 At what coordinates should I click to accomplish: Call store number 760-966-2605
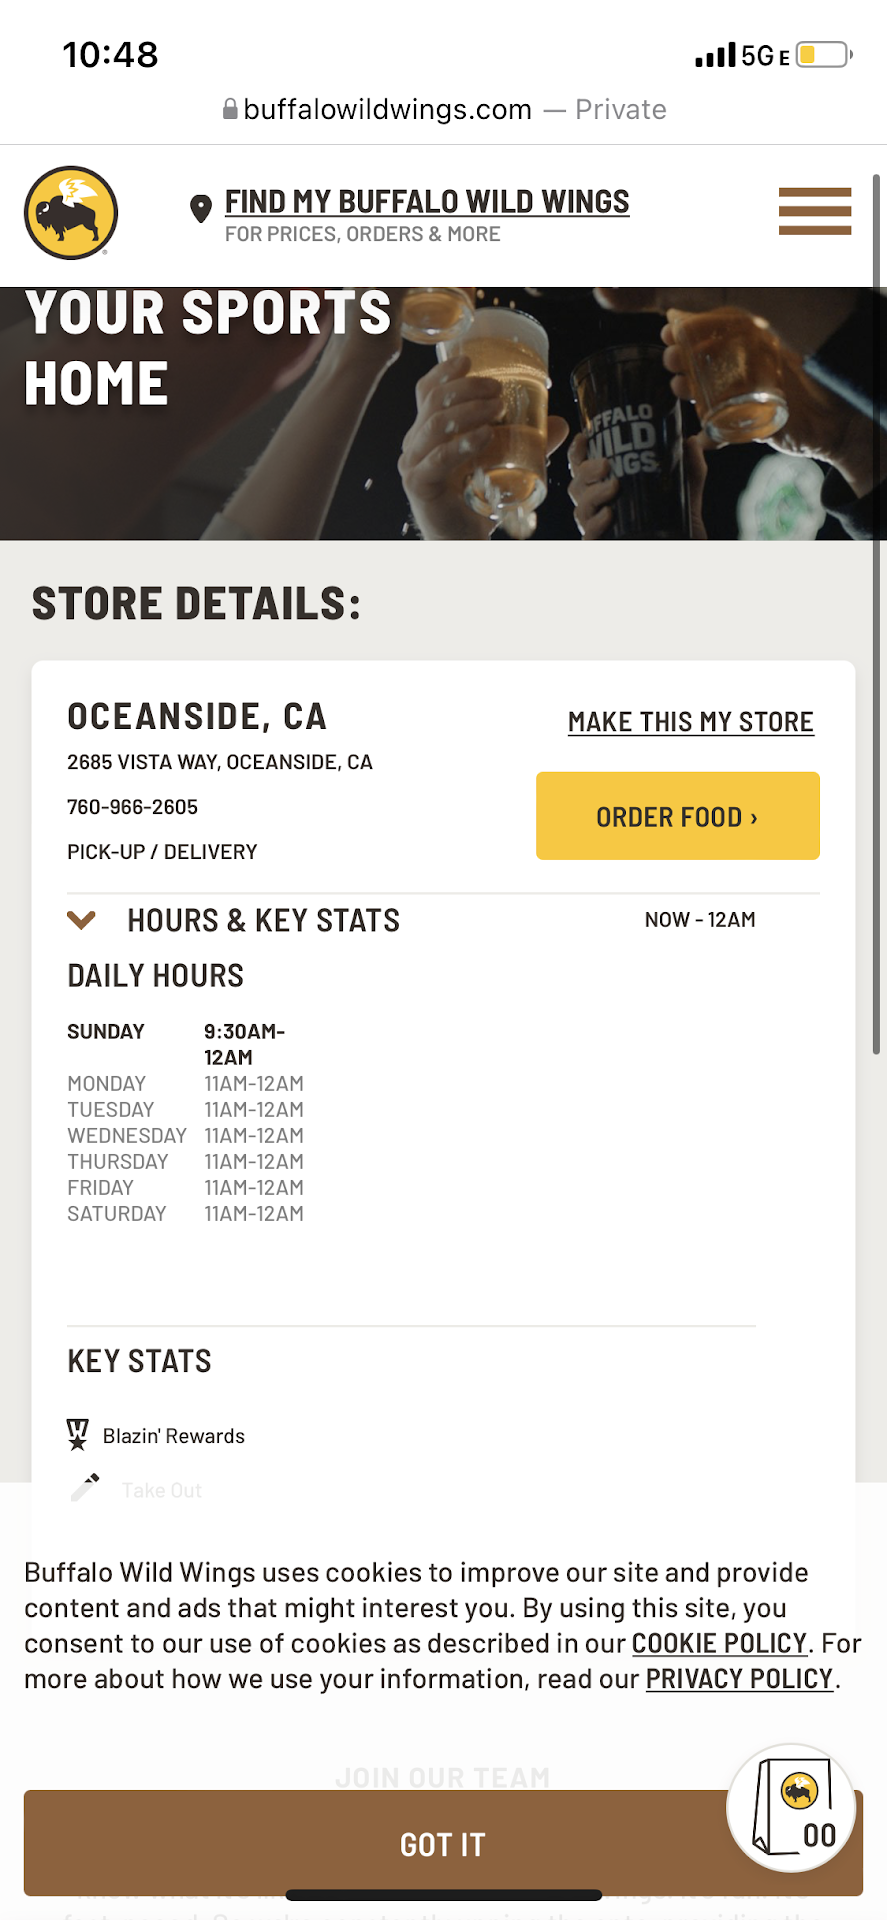[x=133, y=807]
